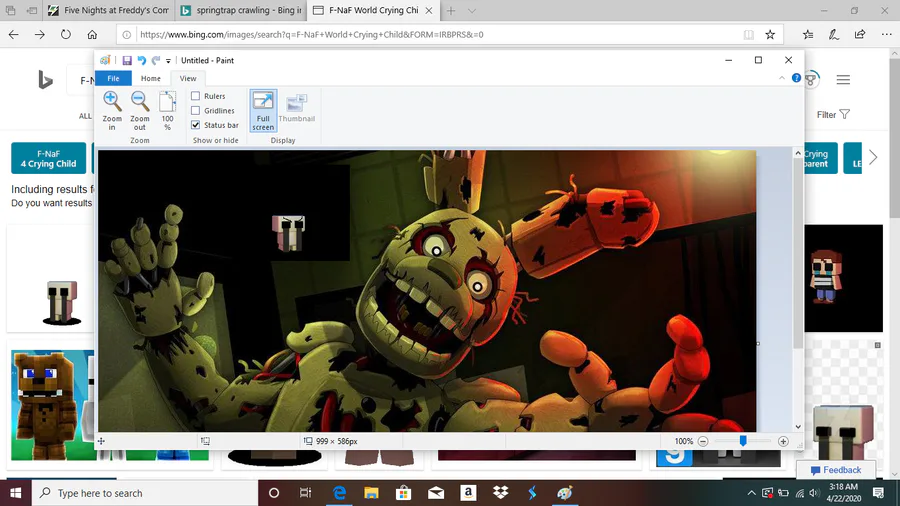Save the drawing via quick access icon
The height and width of the screenshot is (506, 900).
[x=127, y=60]
